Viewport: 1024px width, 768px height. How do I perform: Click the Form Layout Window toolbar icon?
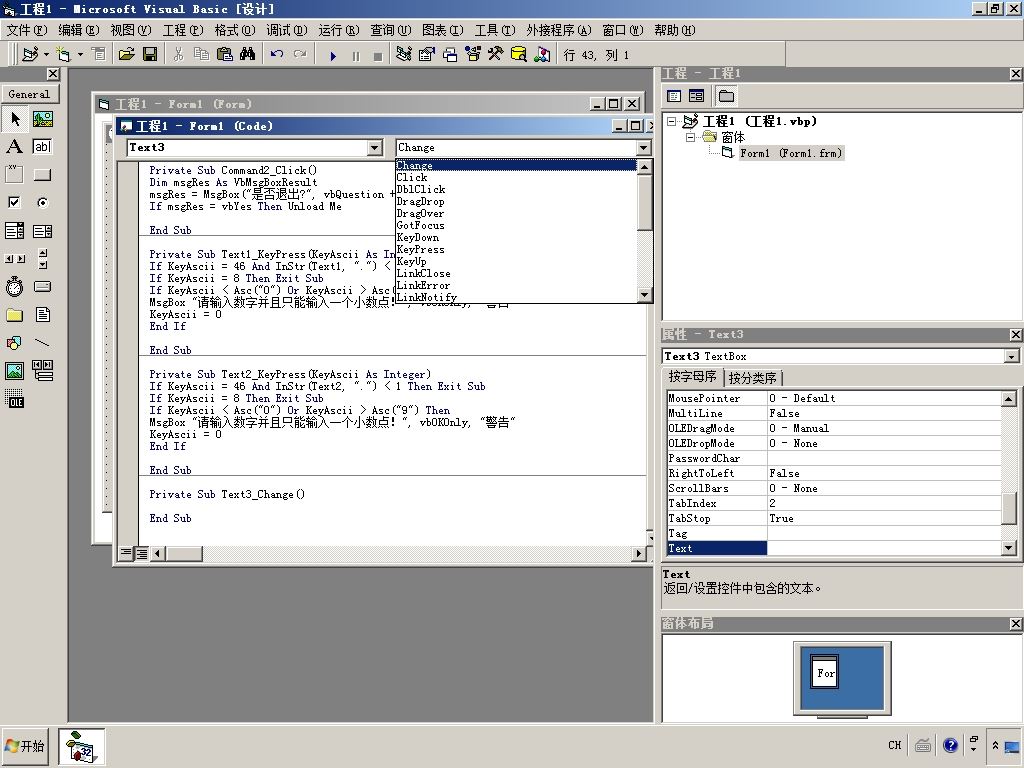coord(449,54)
